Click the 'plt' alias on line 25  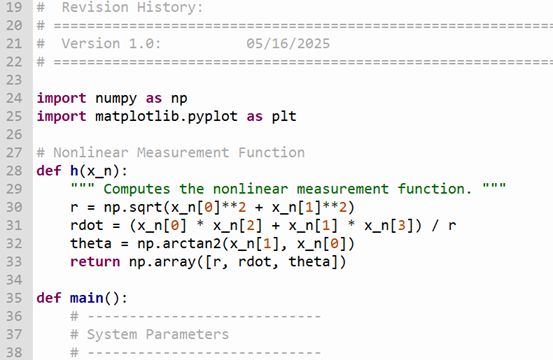click(x=284, y=117)
